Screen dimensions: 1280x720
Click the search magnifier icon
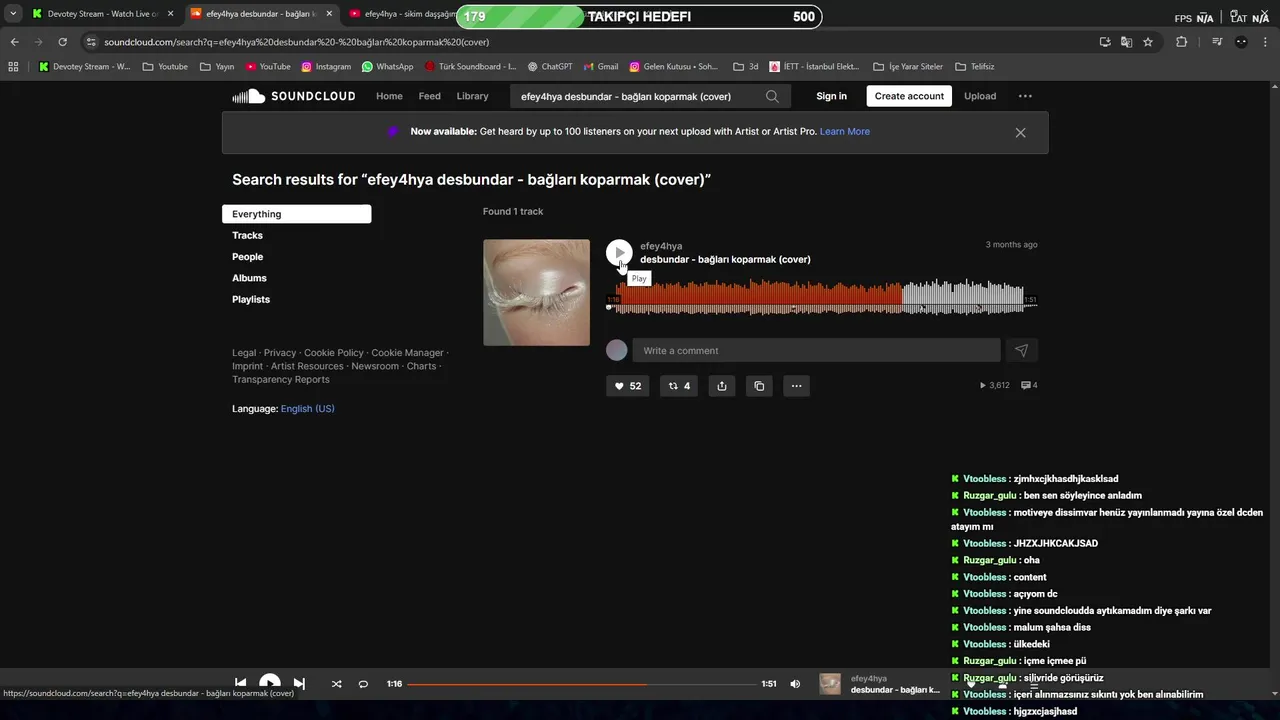coord(772,96)
